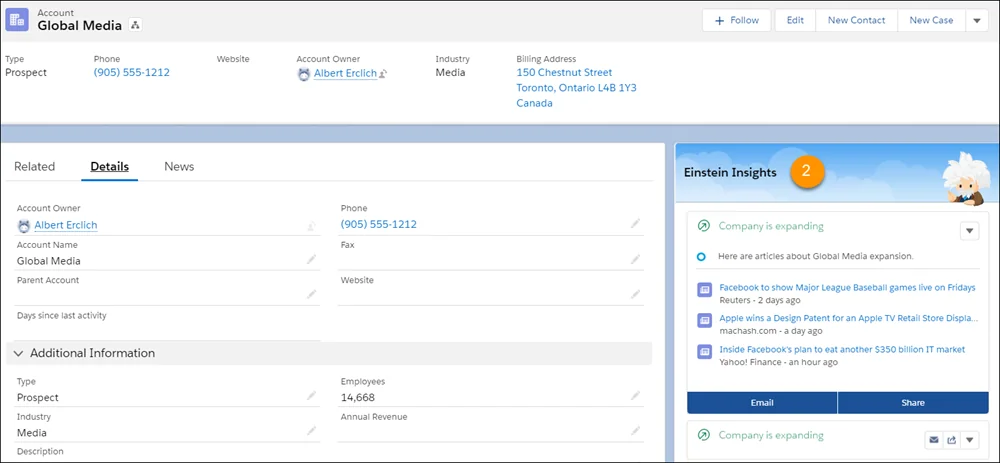
Task: Open dropdown on second Company is expanding card
Action: [969, 439]
